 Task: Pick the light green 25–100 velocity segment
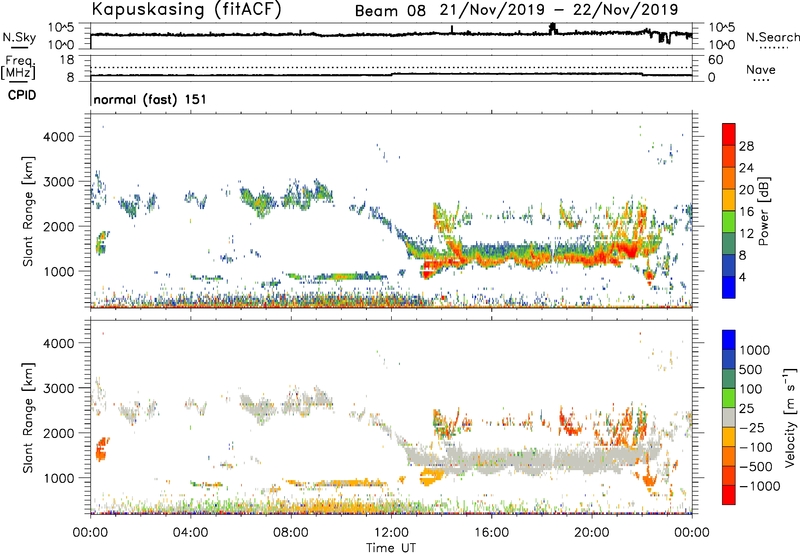click(x=729, y=398)
